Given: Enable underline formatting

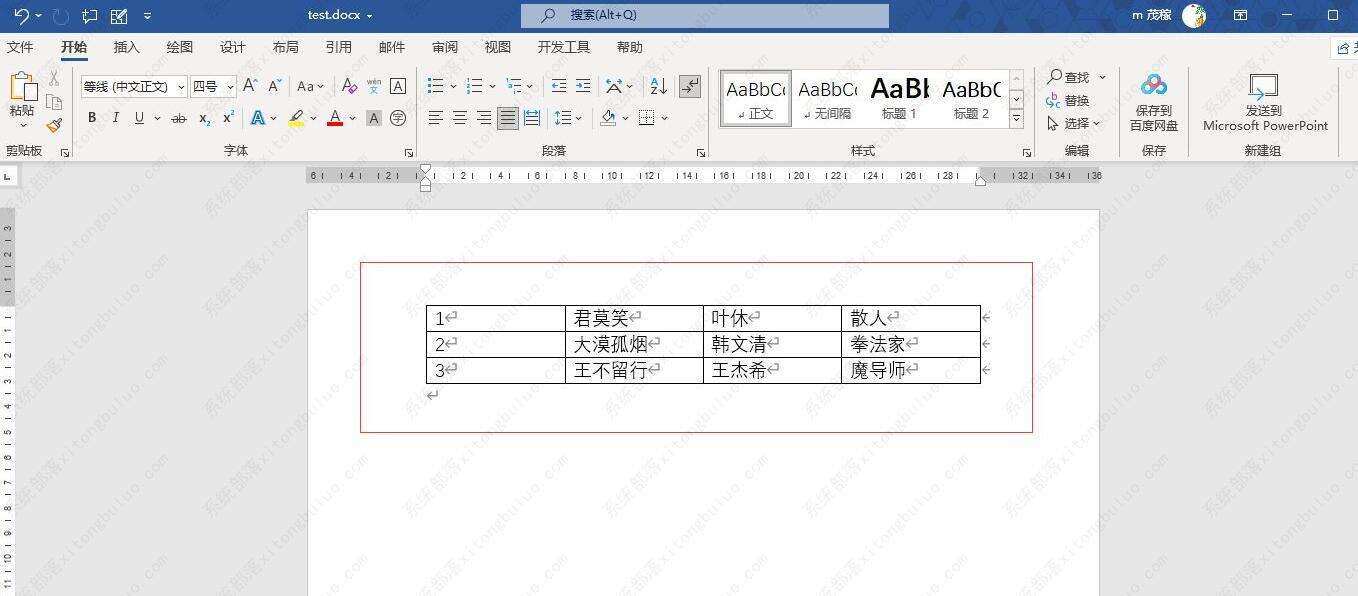Looking at the screenshot, I should pos(138,117).
